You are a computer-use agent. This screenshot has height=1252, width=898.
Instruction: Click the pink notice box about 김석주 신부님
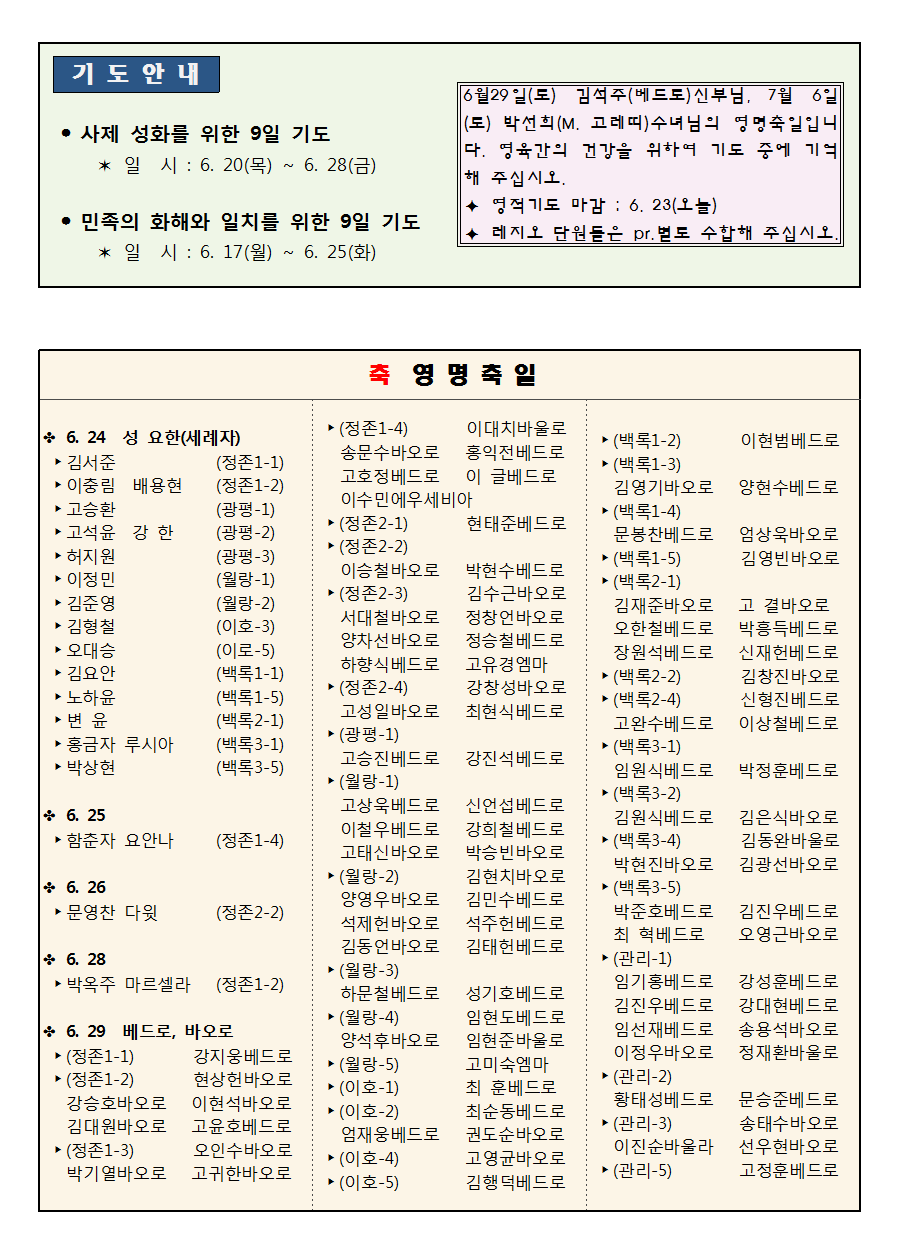click(650, 164)
